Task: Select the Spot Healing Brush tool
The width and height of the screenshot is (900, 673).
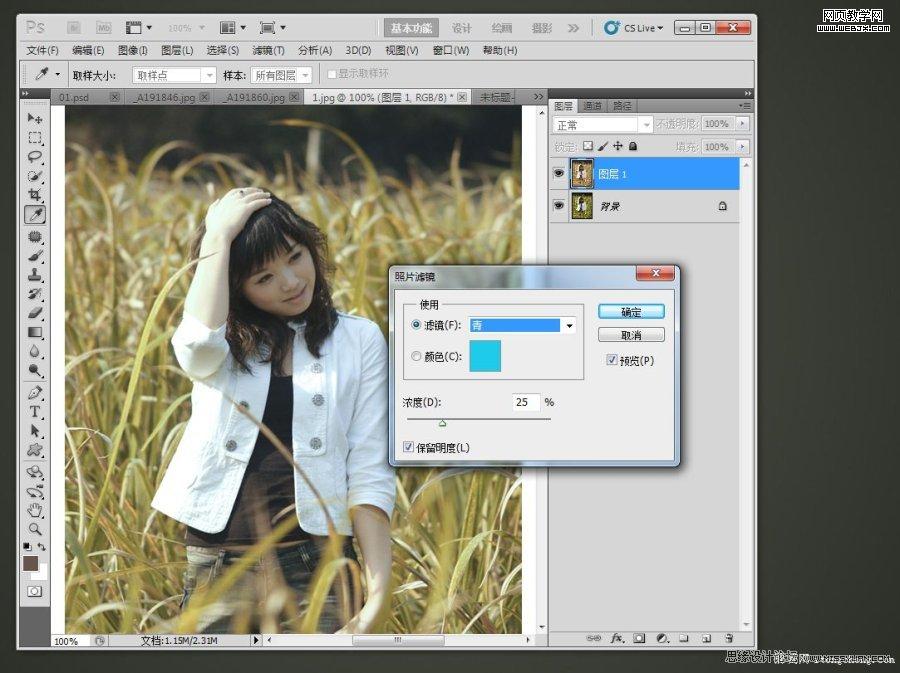Action: click(35, 236)
